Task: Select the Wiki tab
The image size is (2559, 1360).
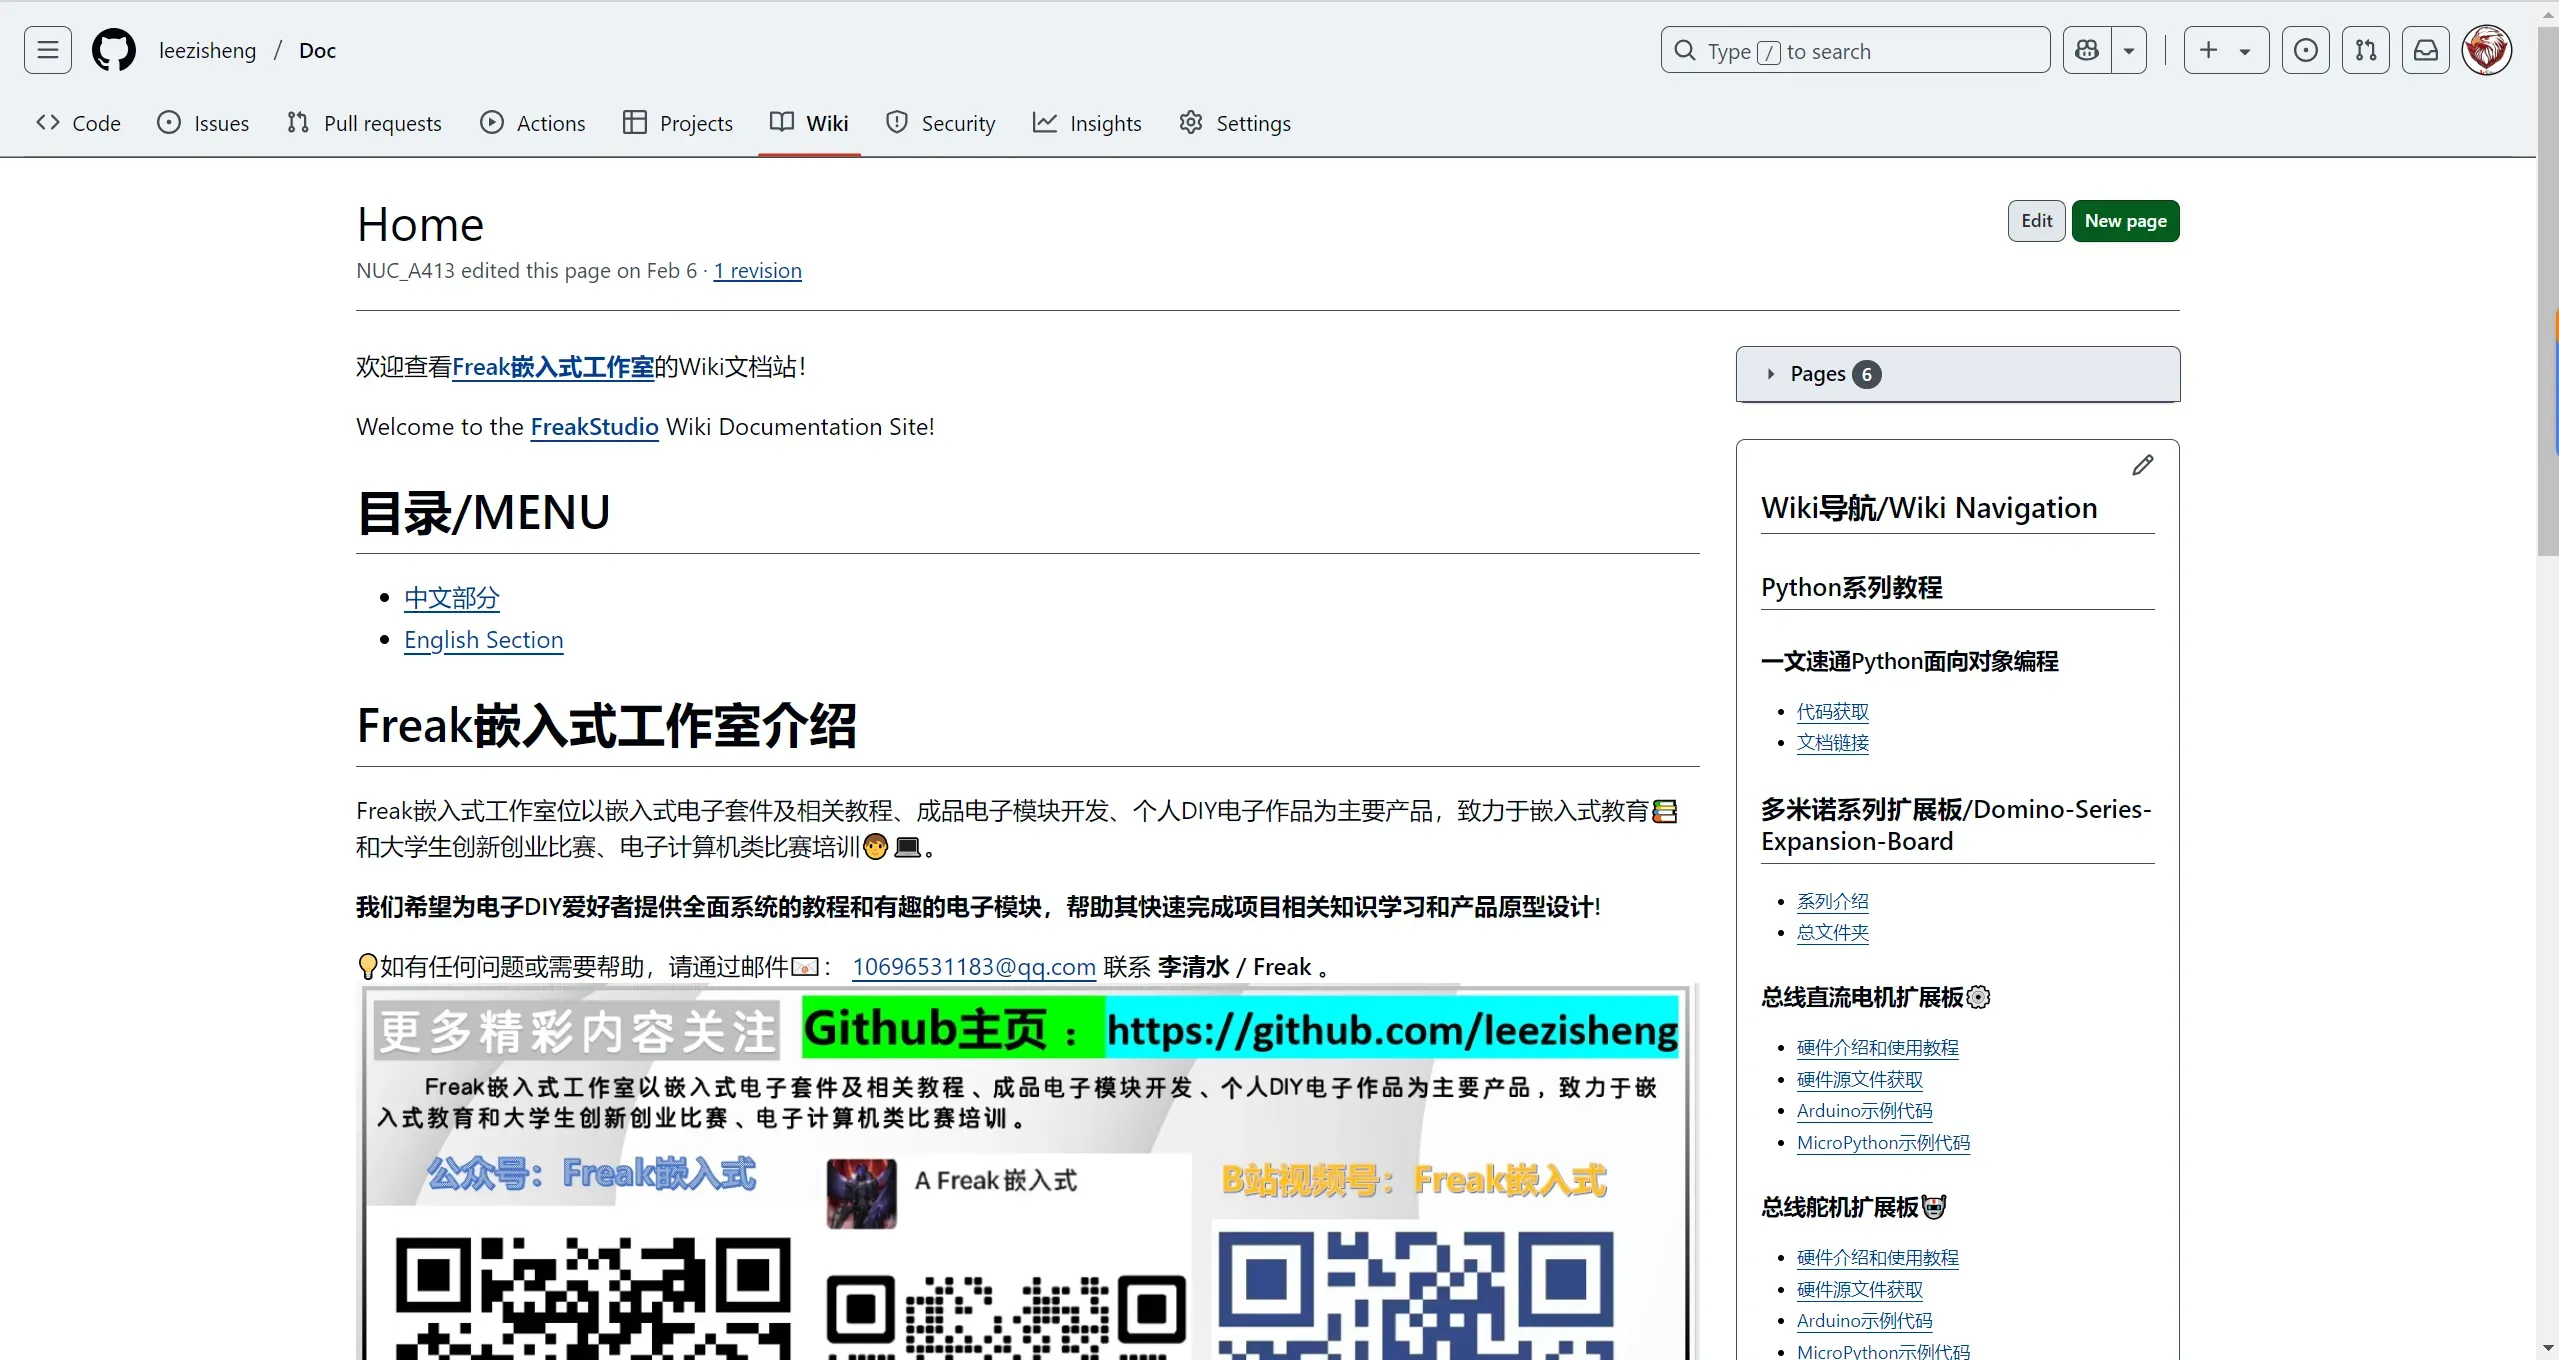Action: (809, 123)
